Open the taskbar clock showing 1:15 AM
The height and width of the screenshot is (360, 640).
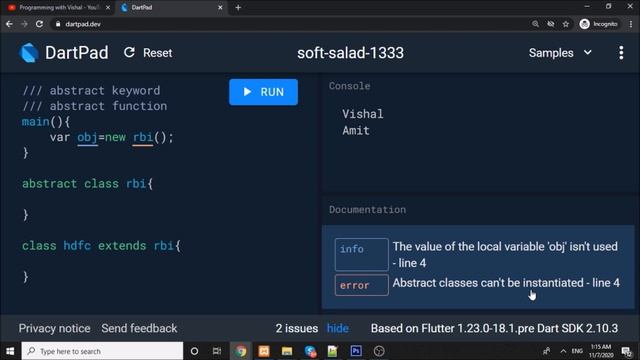pos(601,351)
